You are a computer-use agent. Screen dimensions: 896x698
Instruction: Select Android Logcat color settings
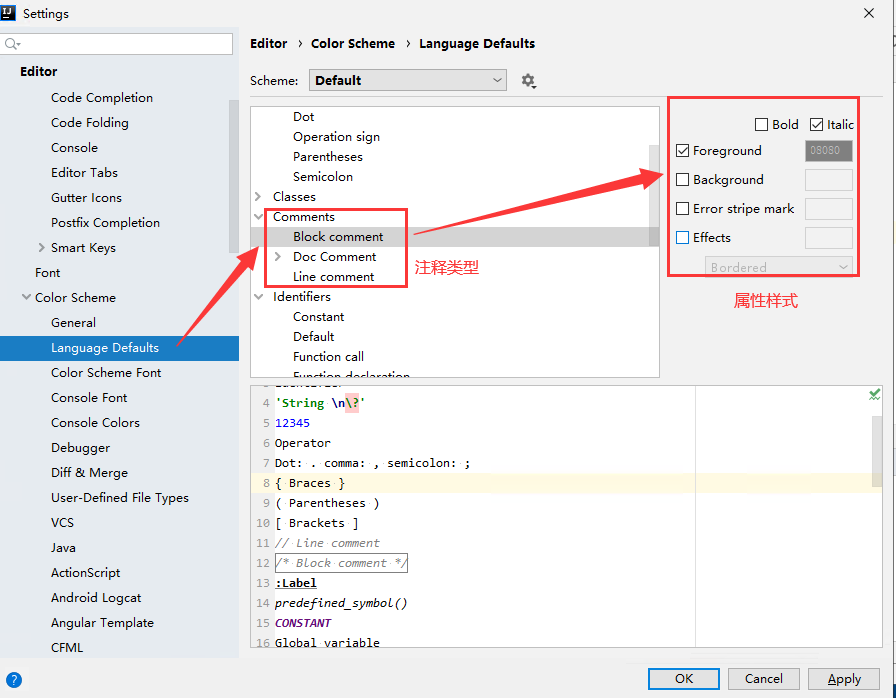point(95,597)
